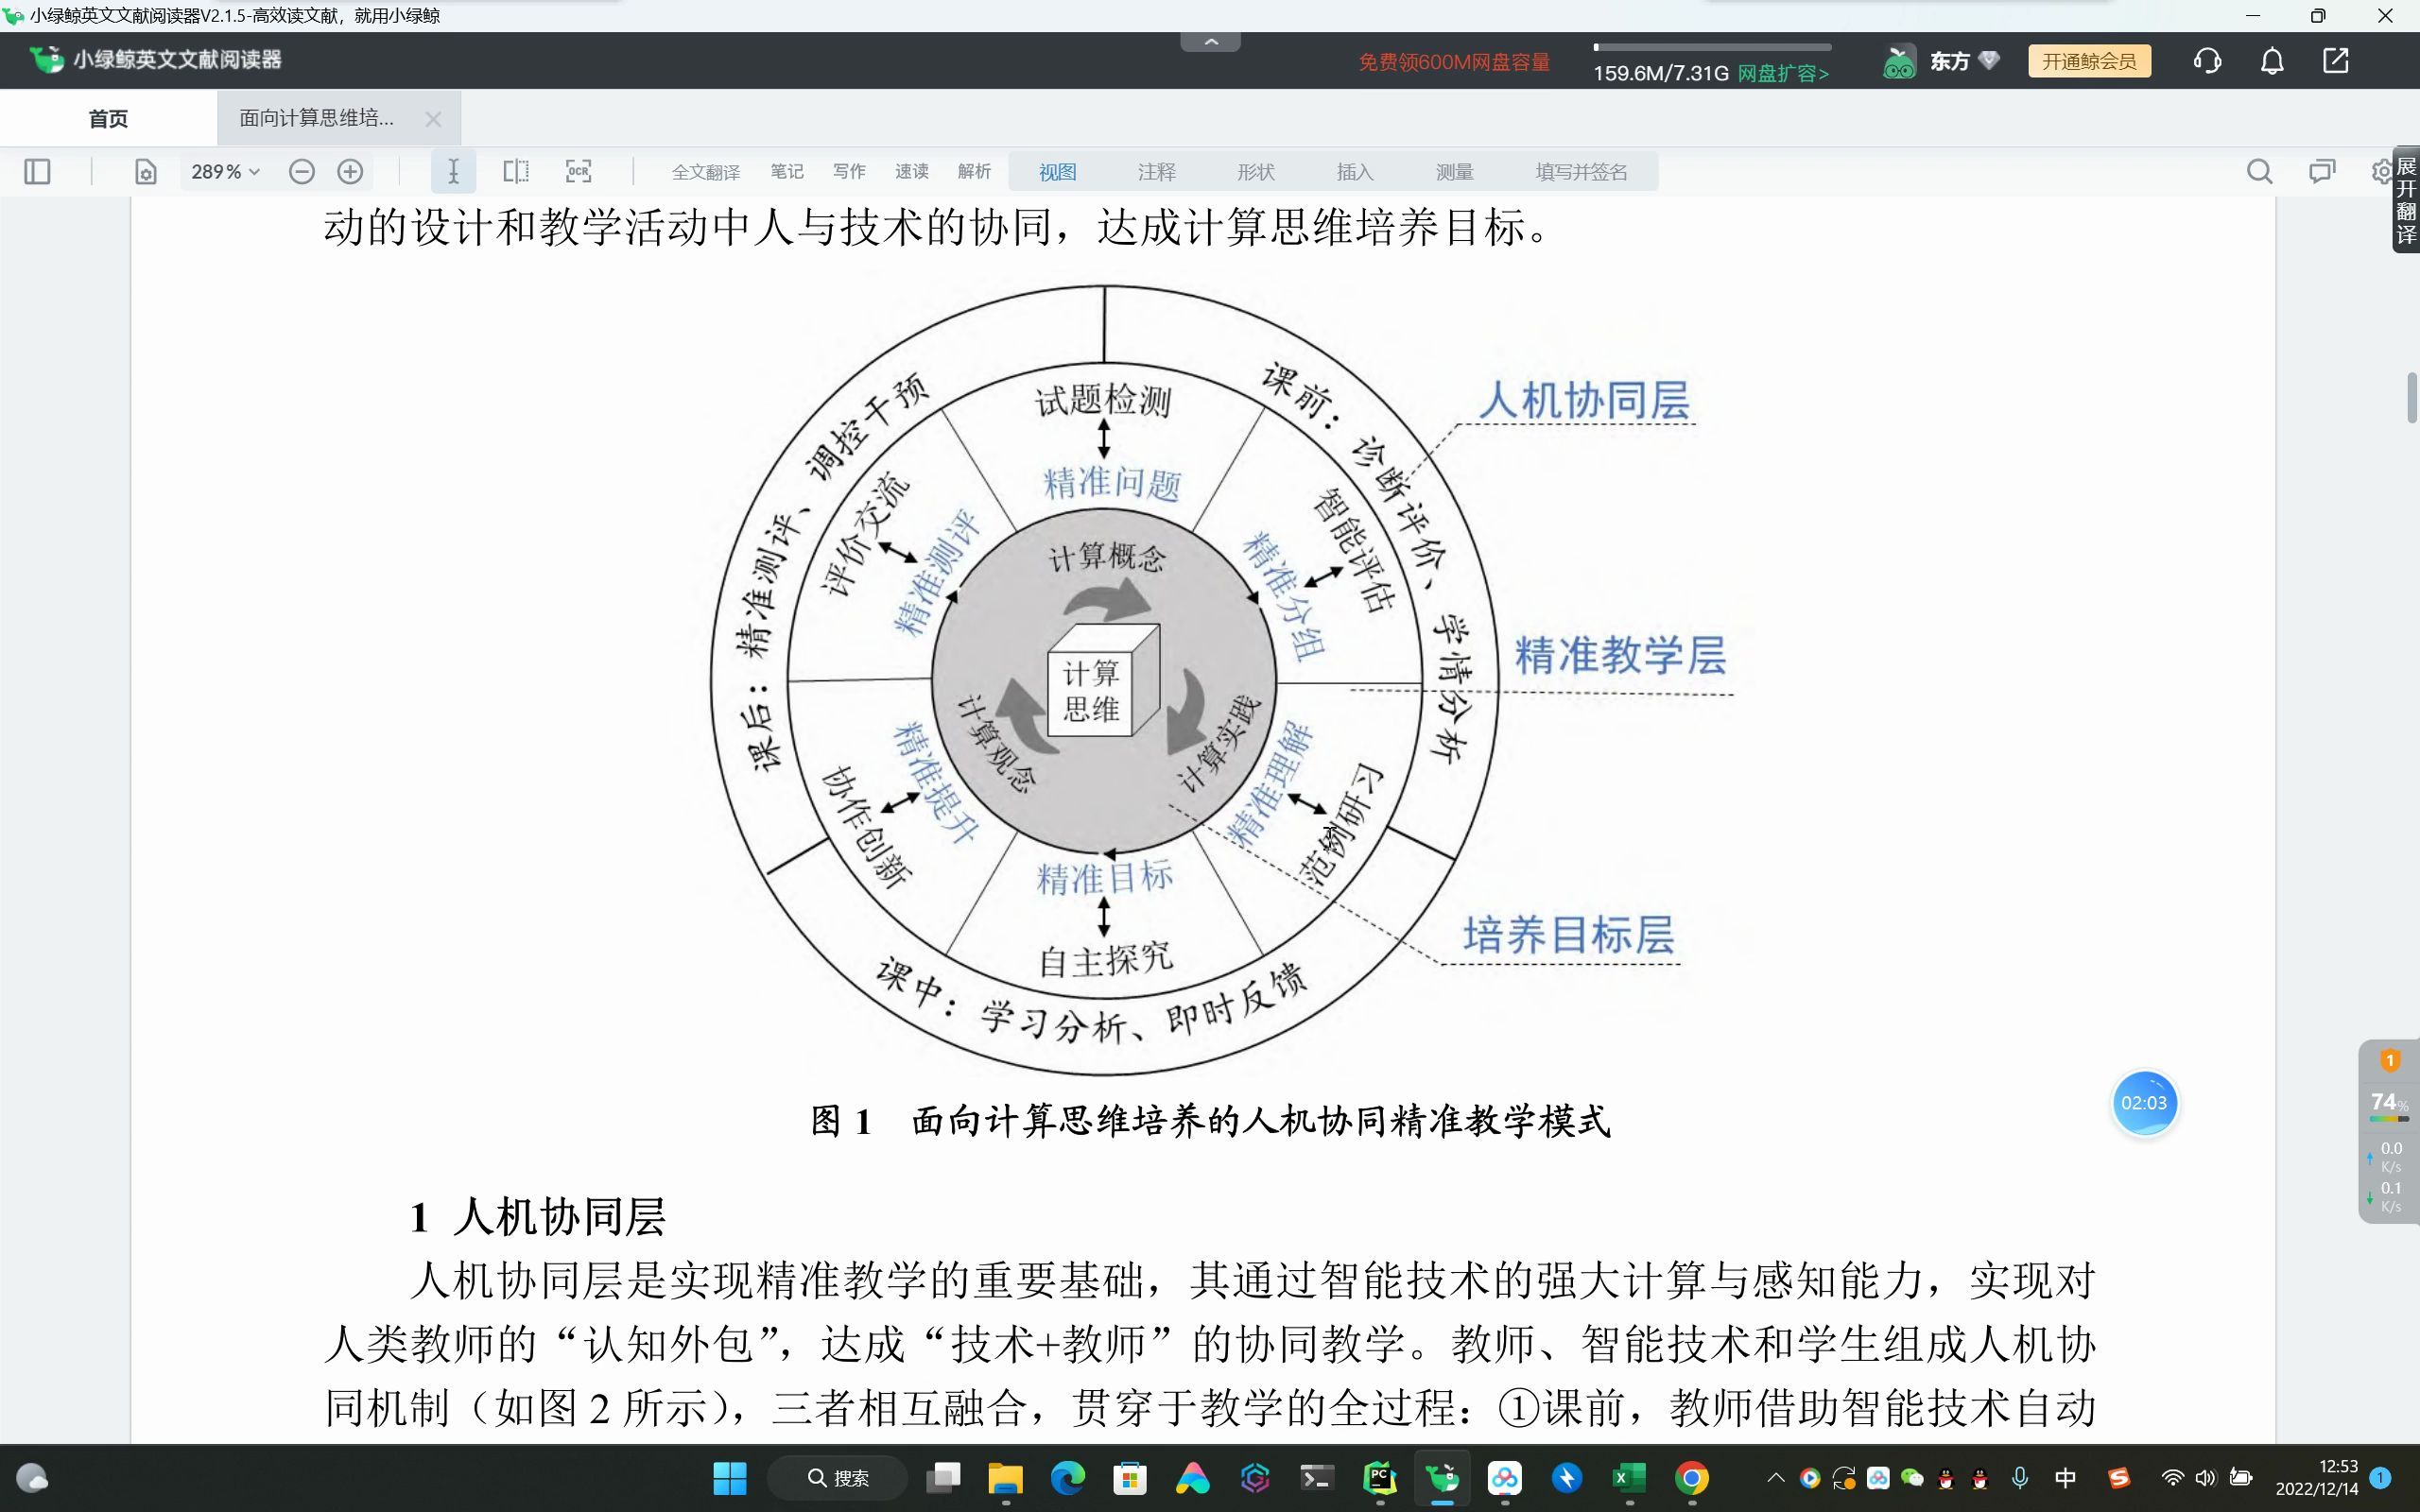Click the page settings document icon

point(146,172)
